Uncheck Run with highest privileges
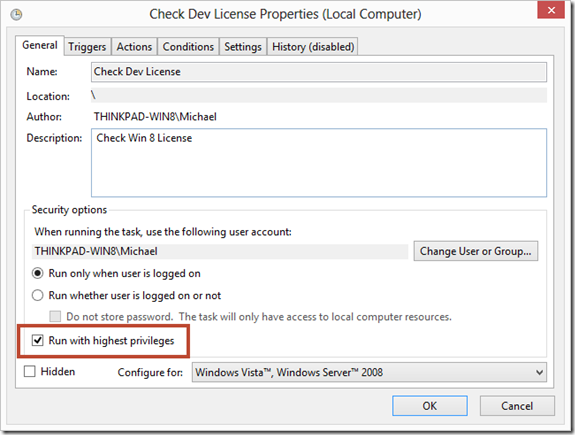Viewport: 575px width, 435px height. coord(37,340)
